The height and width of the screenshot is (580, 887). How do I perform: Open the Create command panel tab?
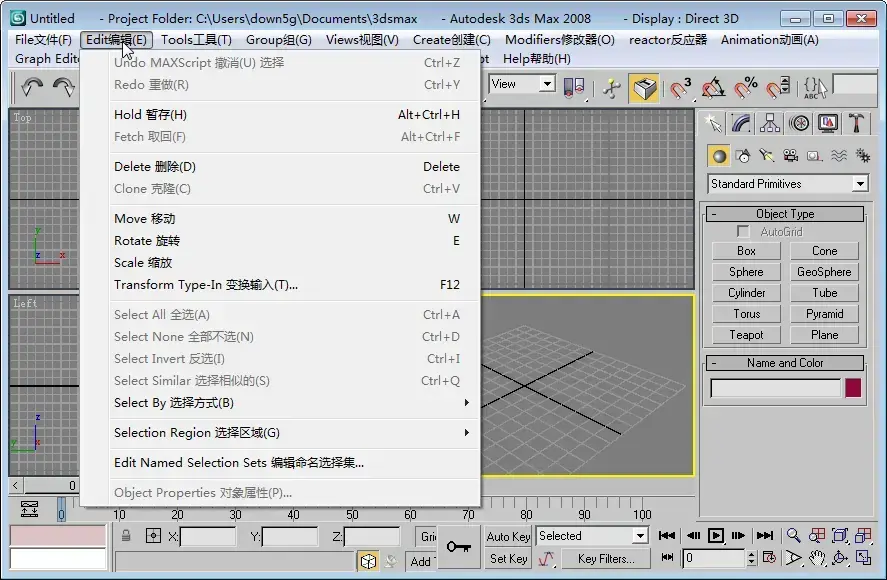[x=713, y=123]
